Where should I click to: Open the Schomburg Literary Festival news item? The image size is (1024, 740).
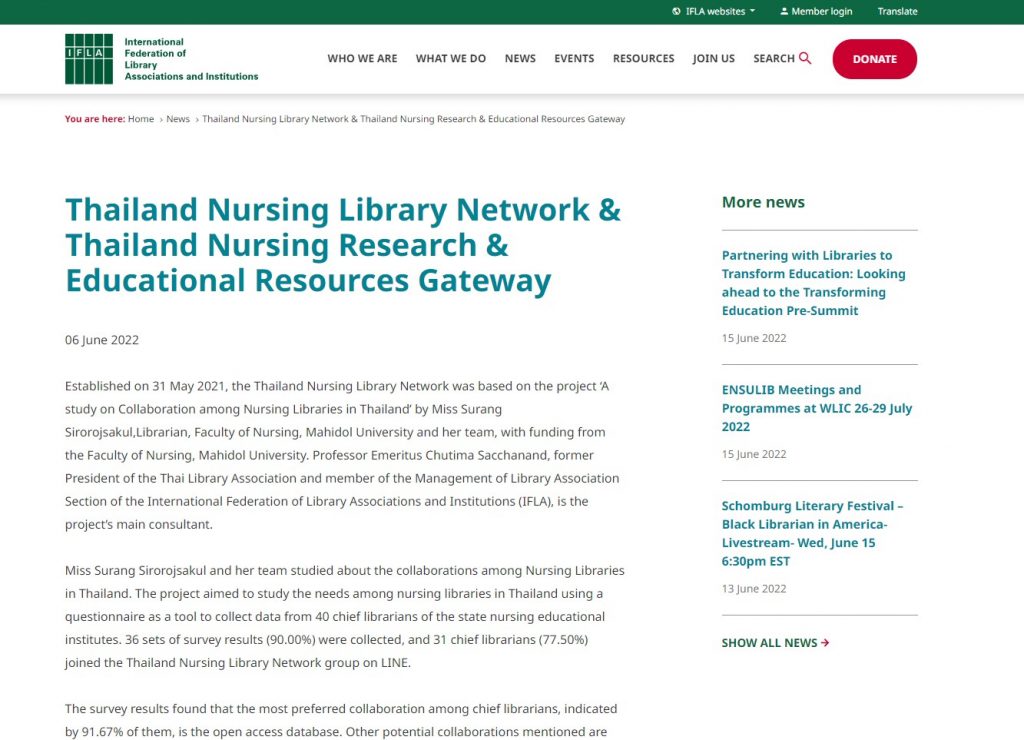(x=812, y=533)
